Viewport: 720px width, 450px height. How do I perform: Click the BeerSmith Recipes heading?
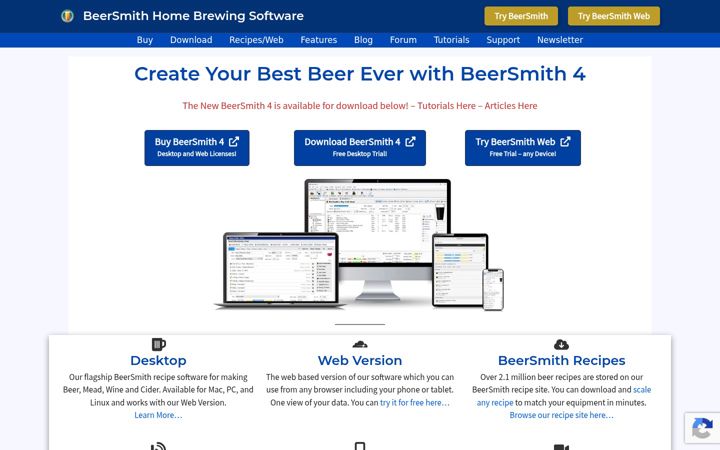(562, 360)
